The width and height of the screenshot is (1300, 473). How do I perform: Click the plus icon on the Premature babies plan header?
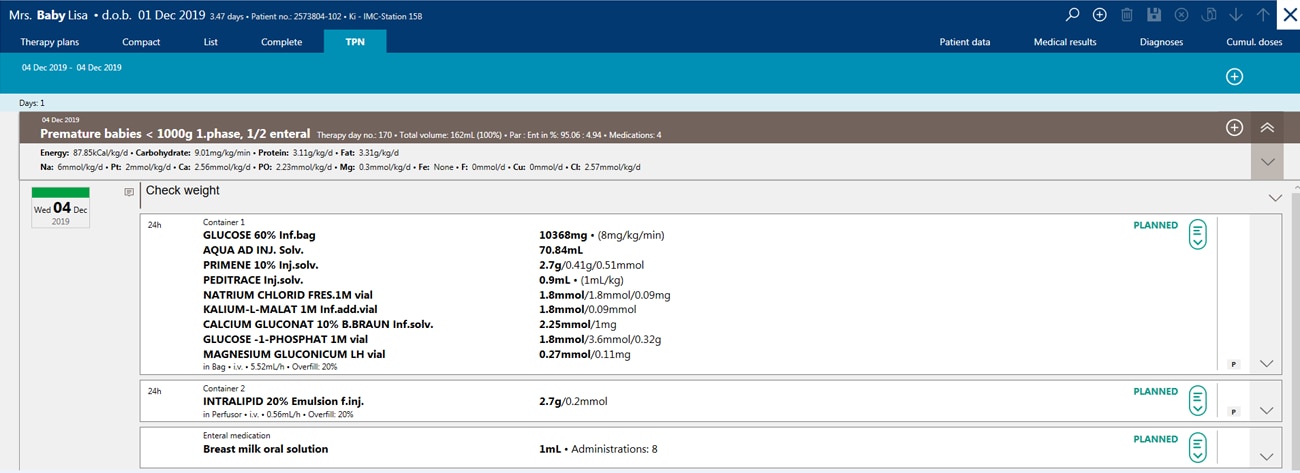pyautogui.click(x=1234, y=127)
